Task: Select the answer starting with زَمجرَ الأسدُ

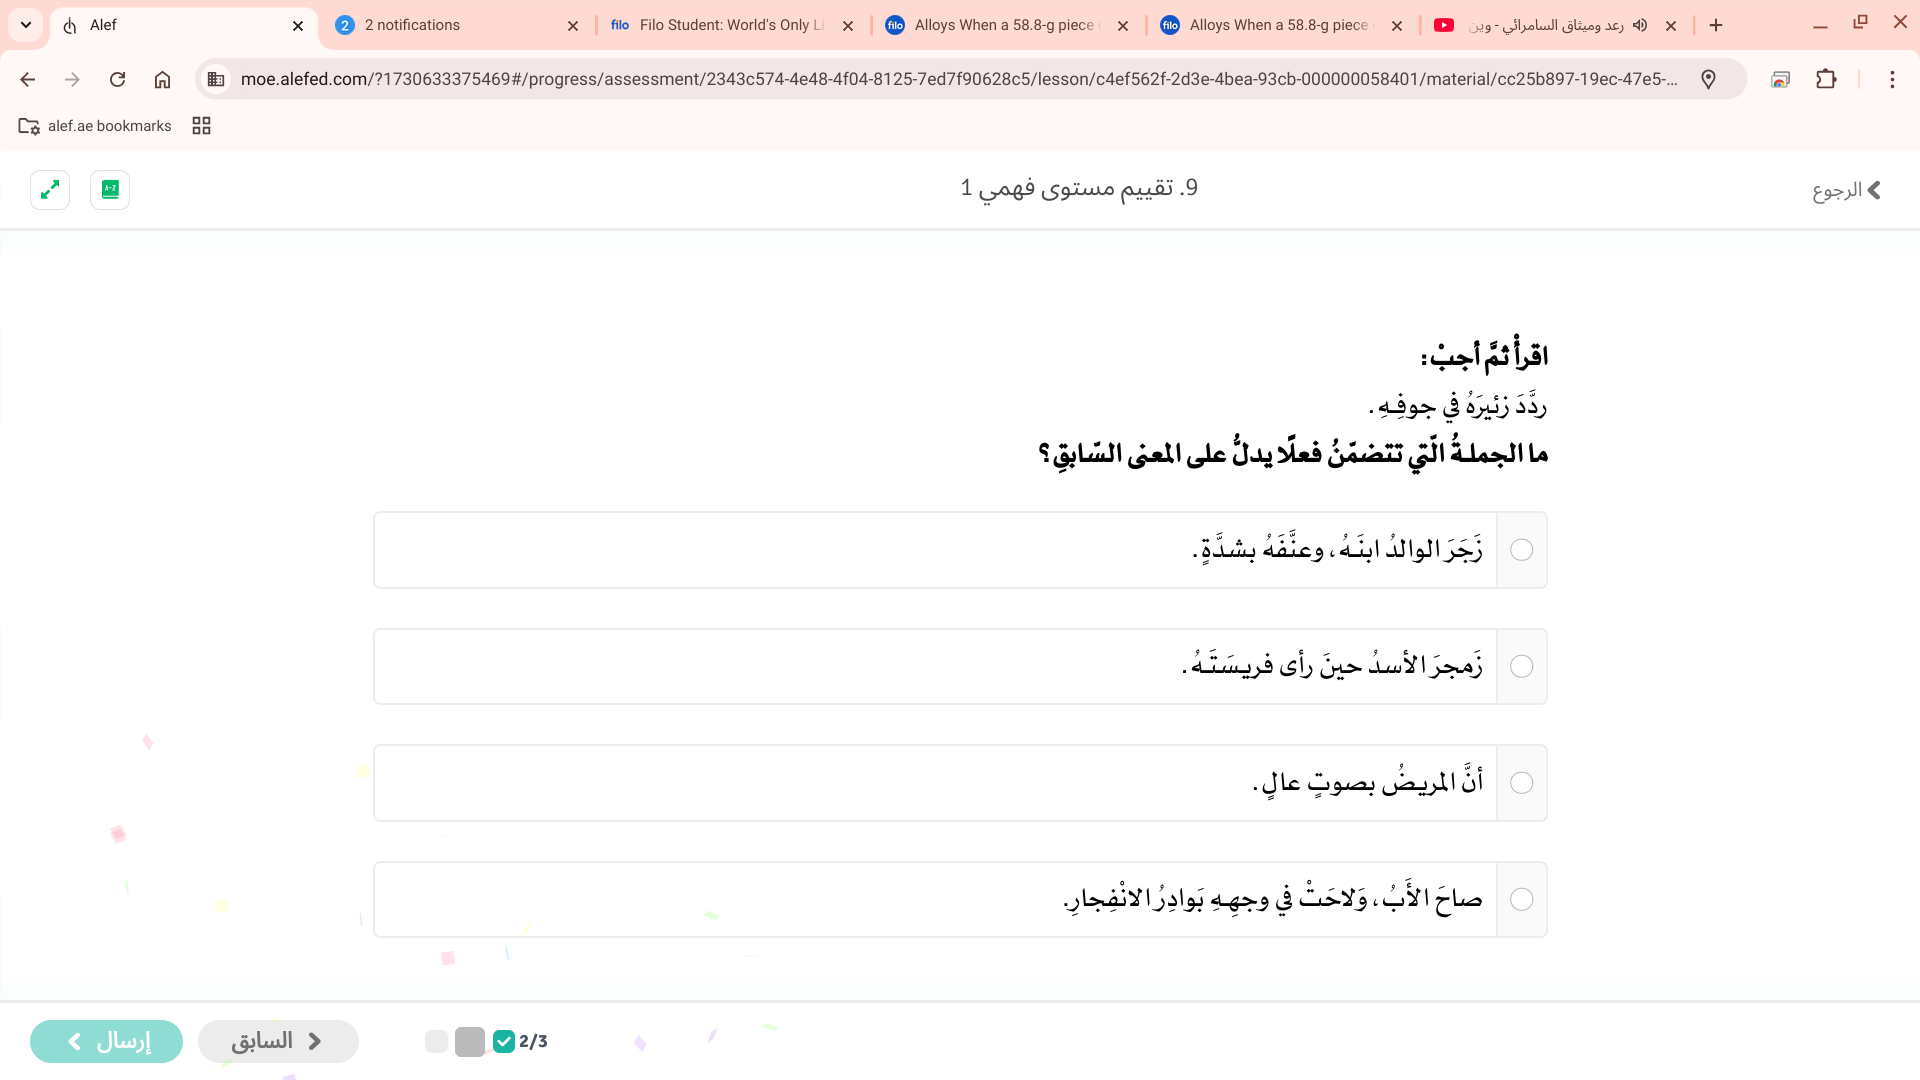Action: pos(1521,666)
